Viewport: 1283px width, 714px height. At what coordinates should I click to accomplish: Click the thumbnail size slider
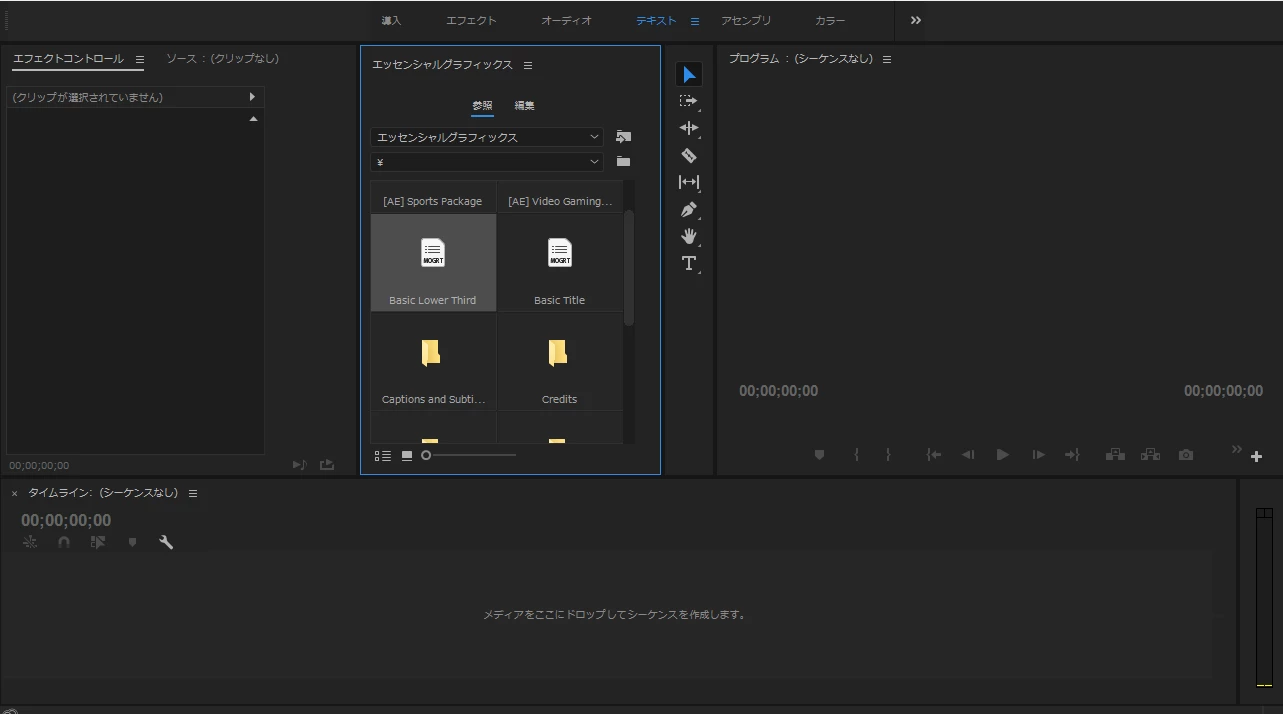coord(469,455)
